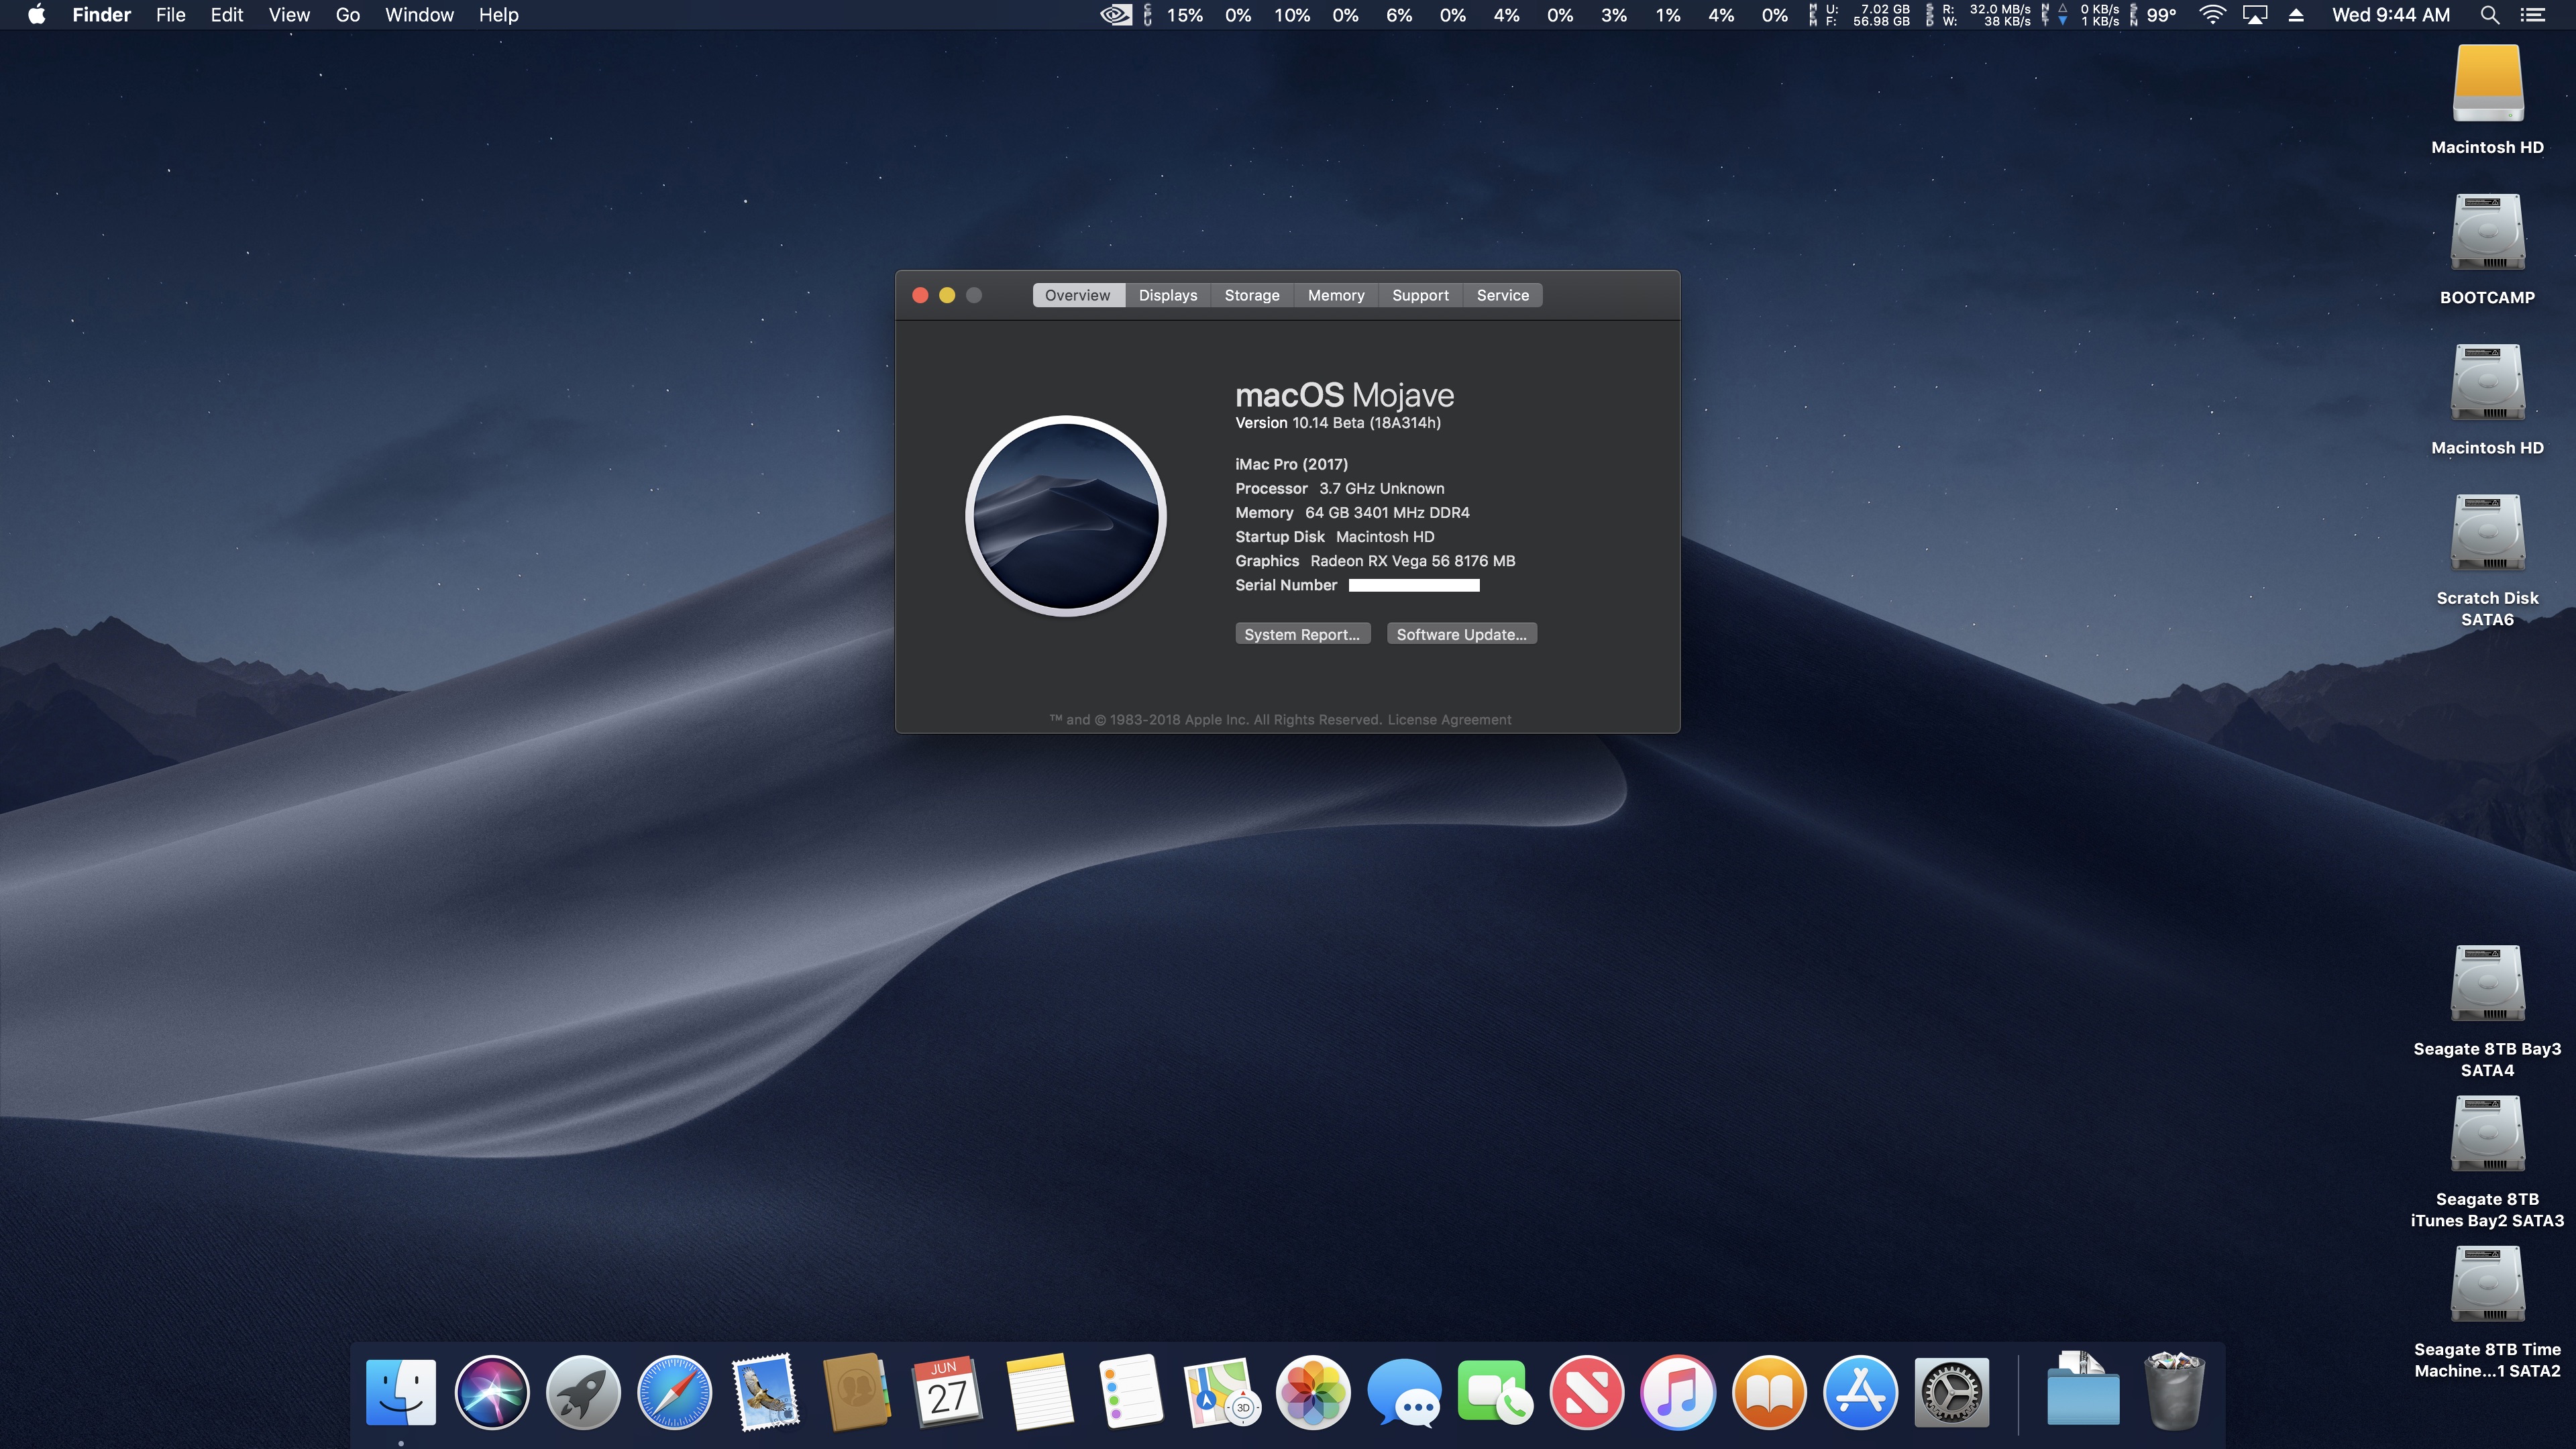The height and width of the screenshot is (1449, 2576).
Task: Open System Preferences gear icon
Action: coord(1951,1392)
